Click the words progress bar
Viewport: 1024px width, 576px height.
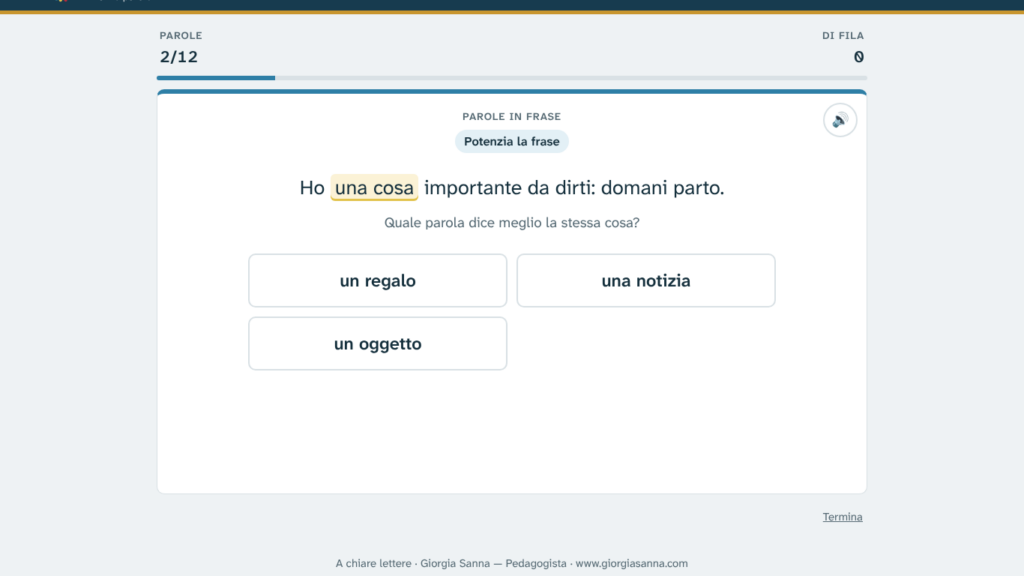point(511,78)
